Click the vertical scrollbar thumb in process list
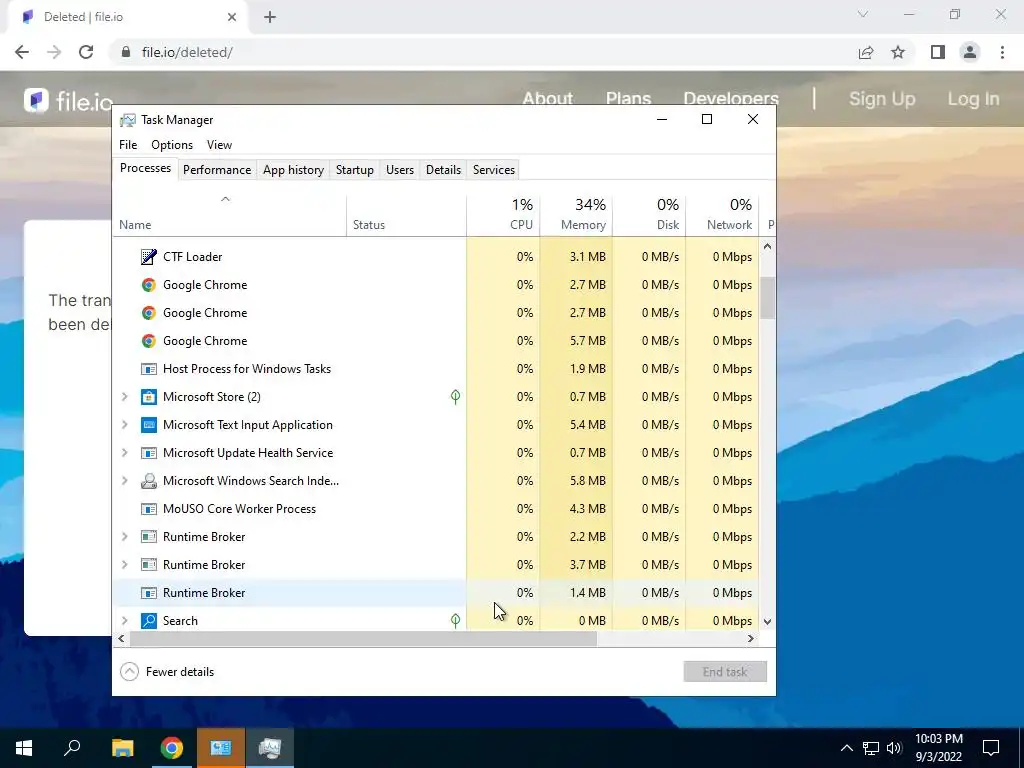The image size is (1024, 768). (x=767, y=298)
